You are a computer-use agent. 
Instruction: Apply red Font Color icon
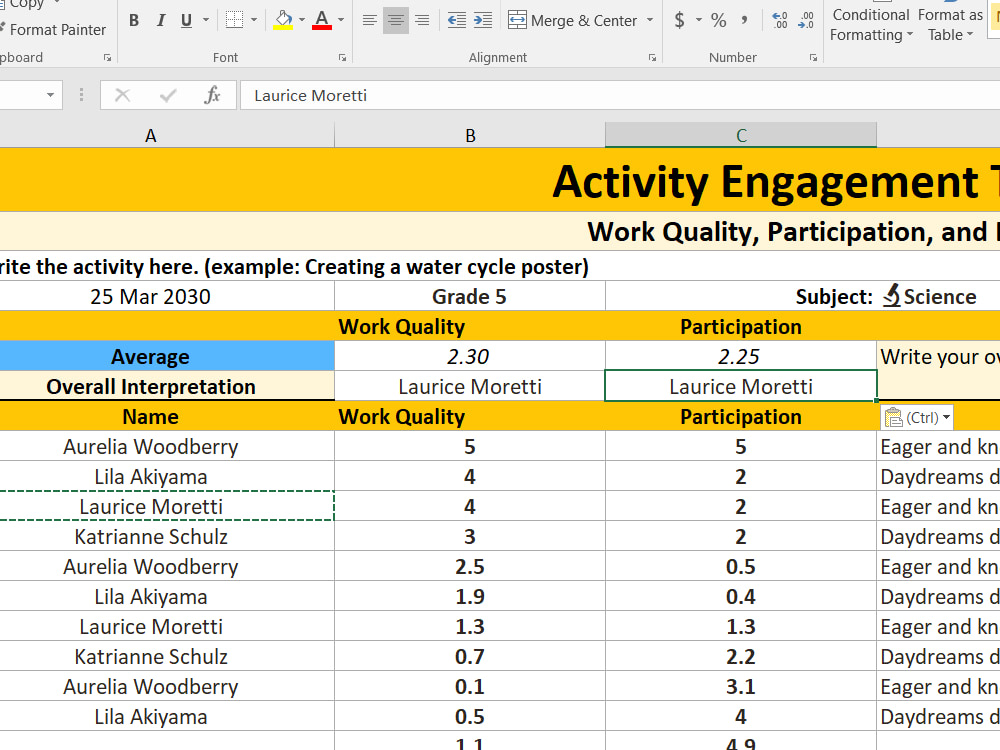pos(322,20)
